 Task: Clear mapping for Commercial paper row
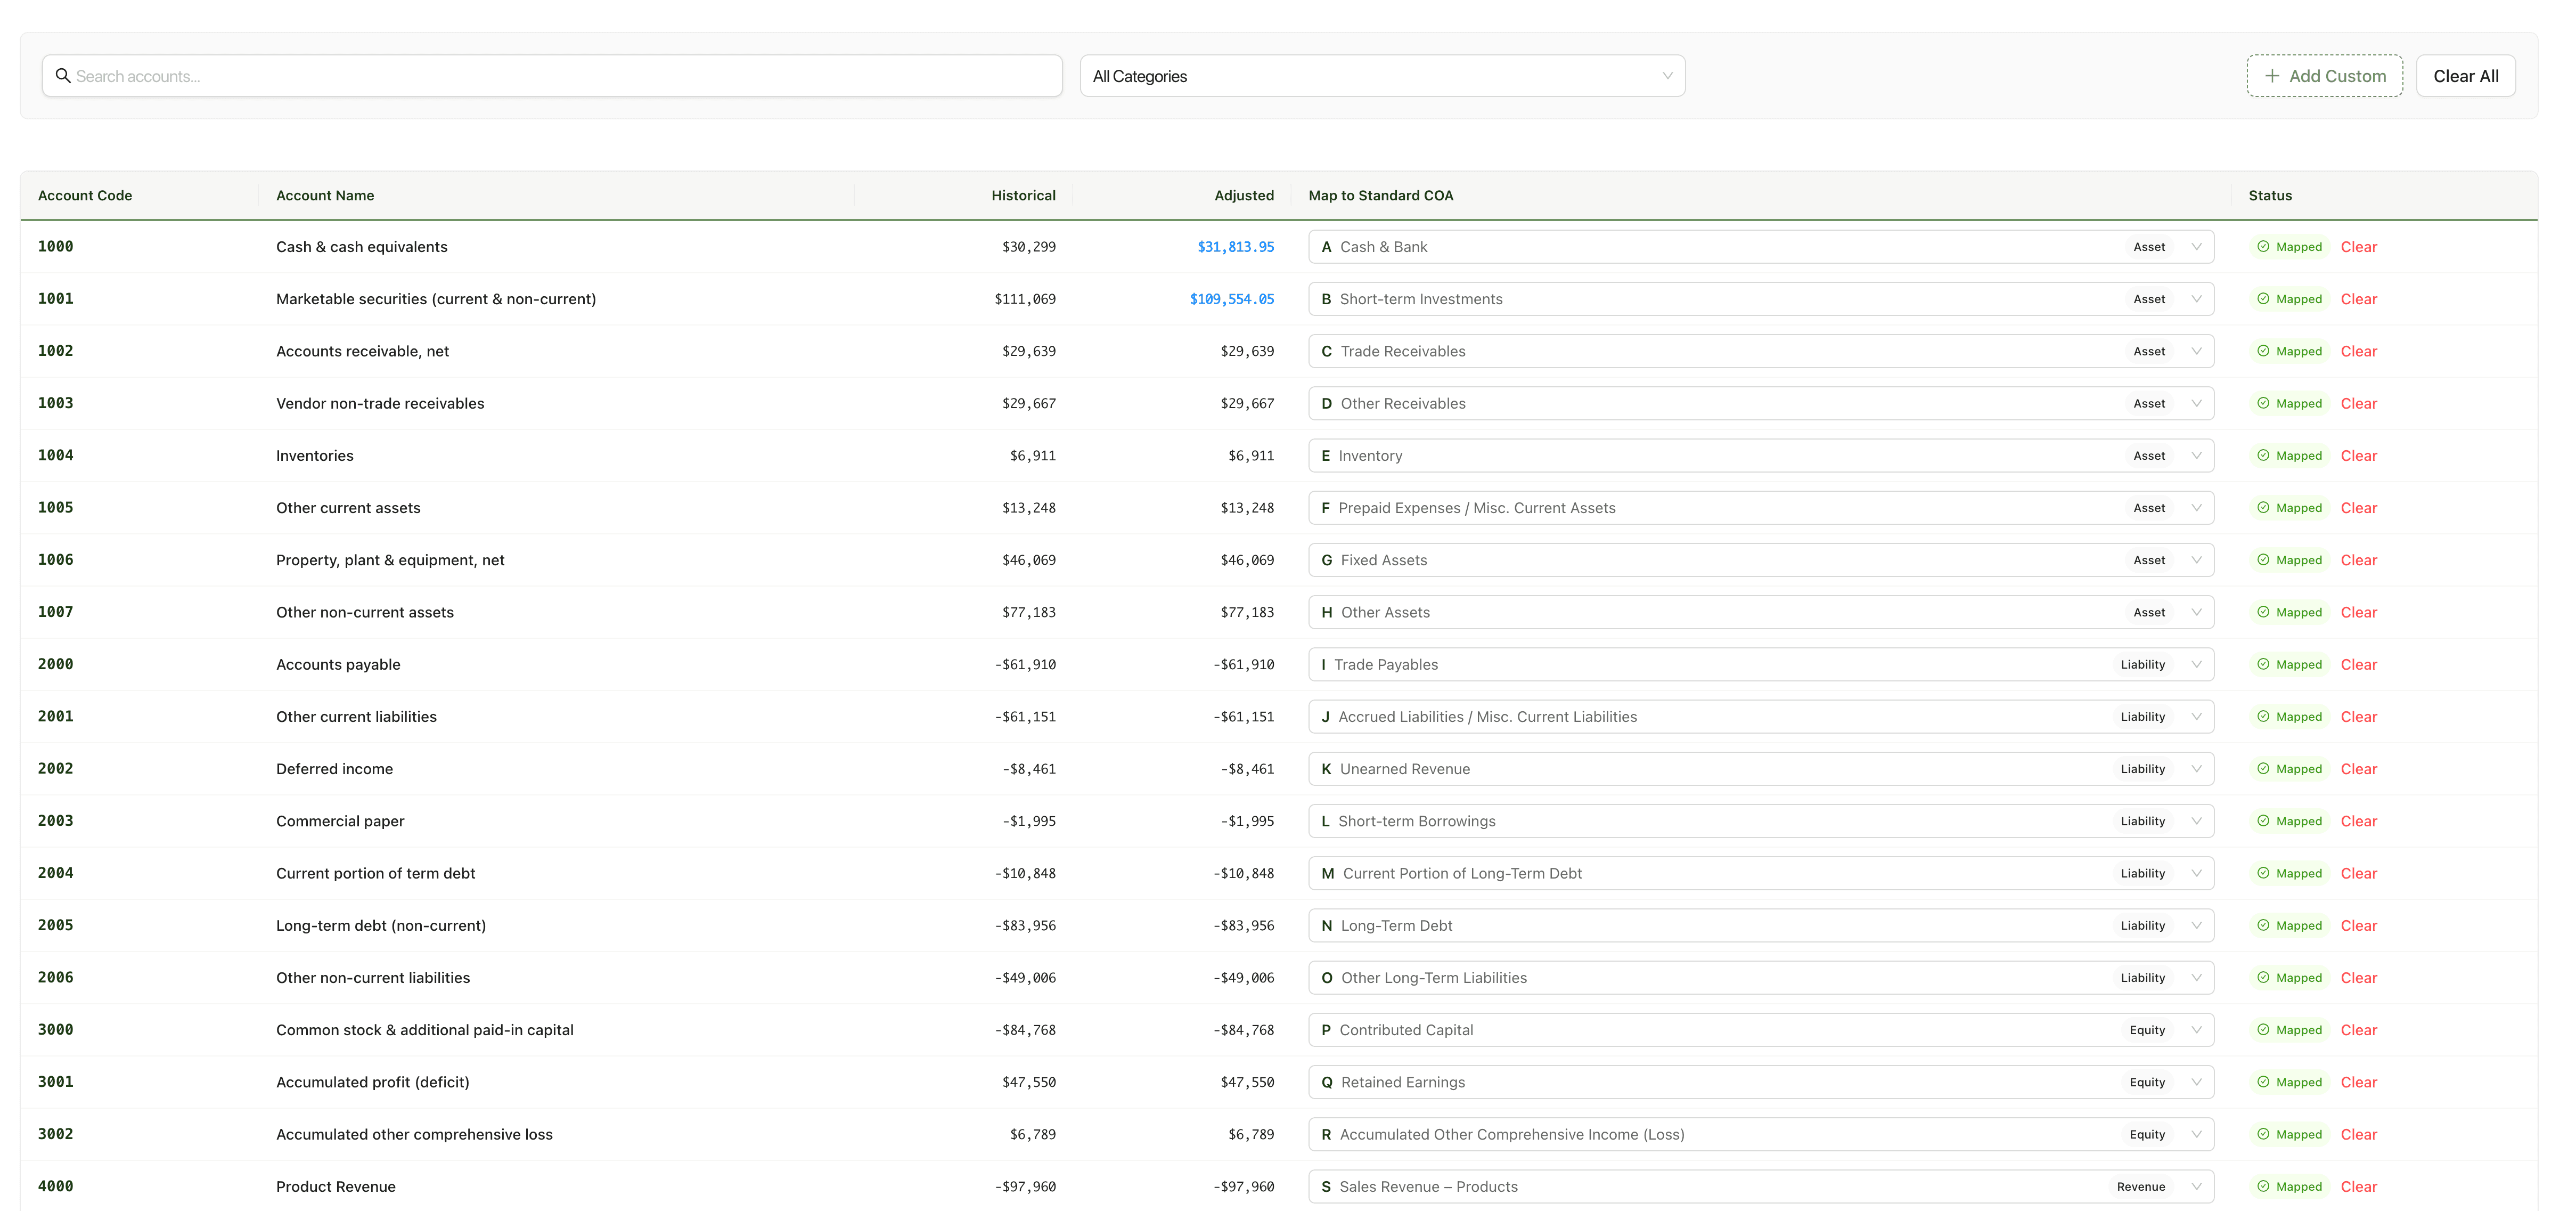[x=2358, y=821]
